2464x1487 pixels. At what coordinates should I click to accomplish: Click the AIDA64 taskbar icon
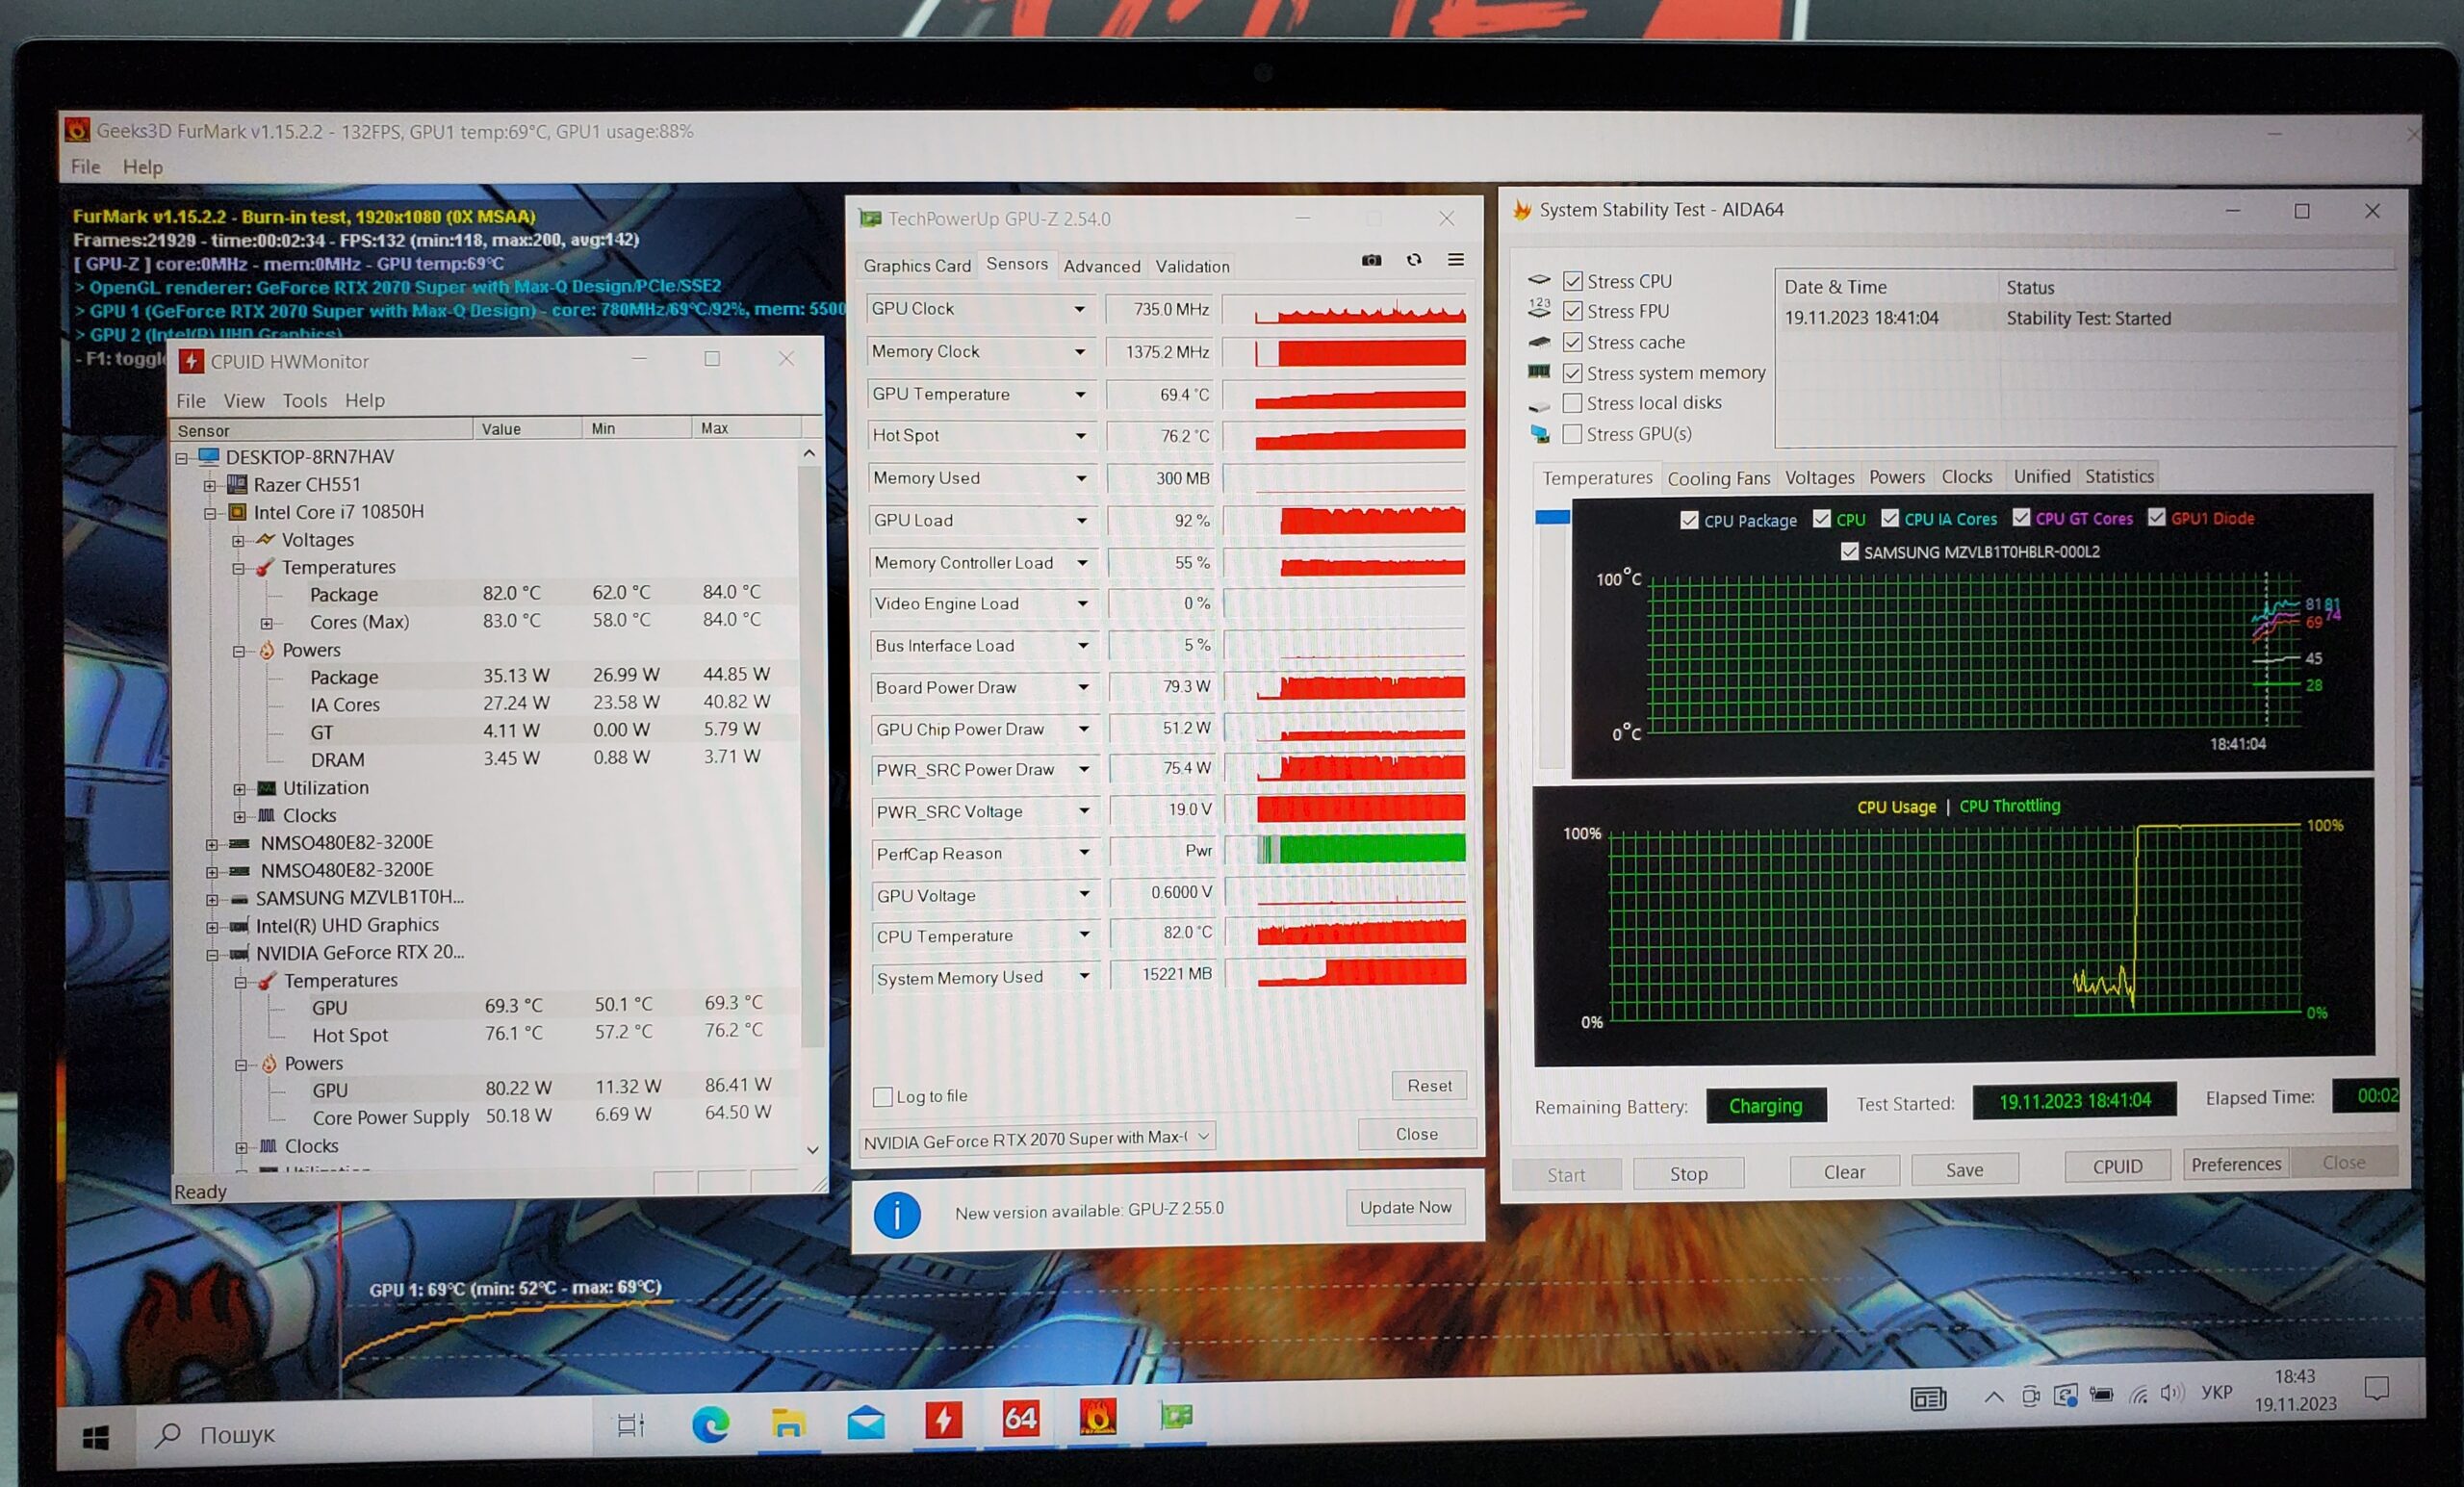(1020, 1418)
